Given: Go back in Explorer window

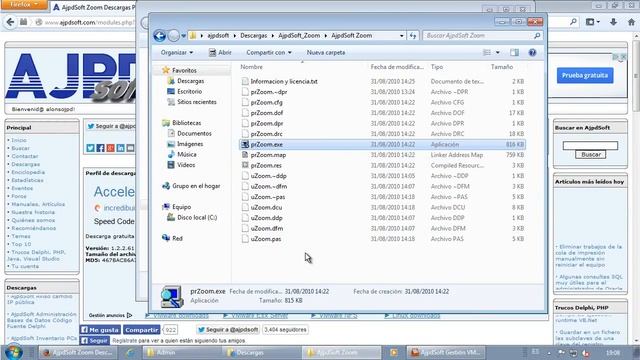Looking at the screenshot, I should 160,36.
